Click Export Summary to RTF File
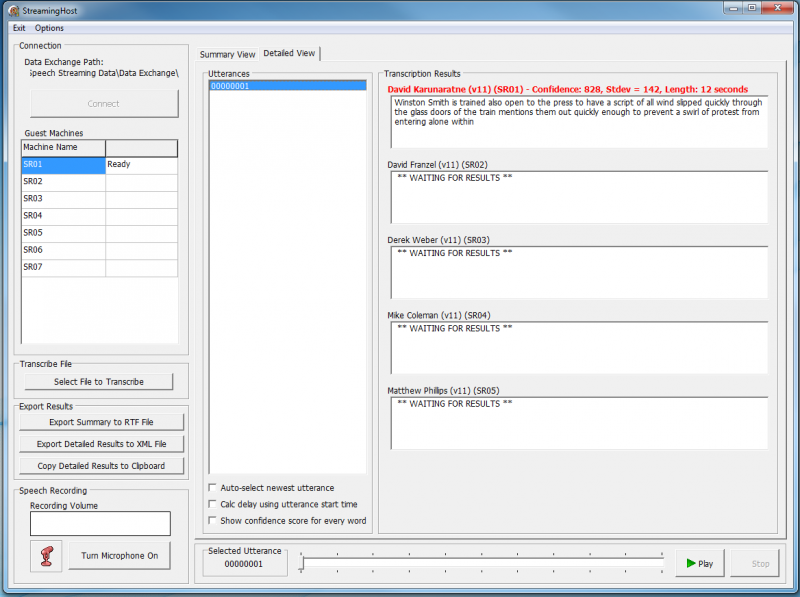800x597 pixels. [x=101, y=422]
